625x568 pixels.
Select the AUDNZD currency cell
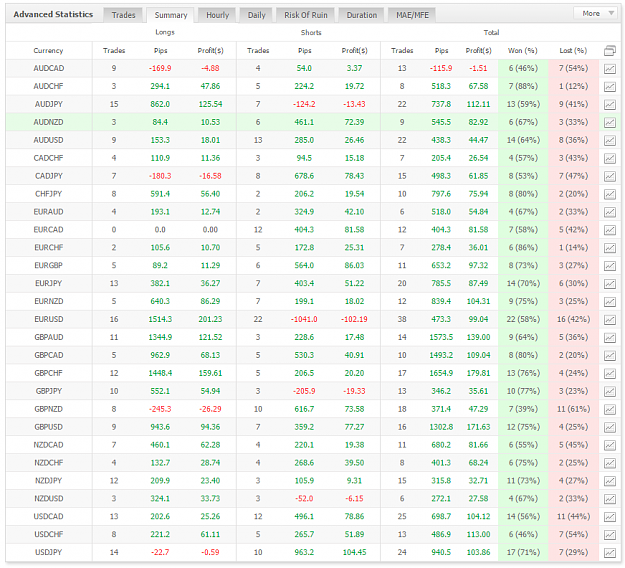(x=49, y=122)
